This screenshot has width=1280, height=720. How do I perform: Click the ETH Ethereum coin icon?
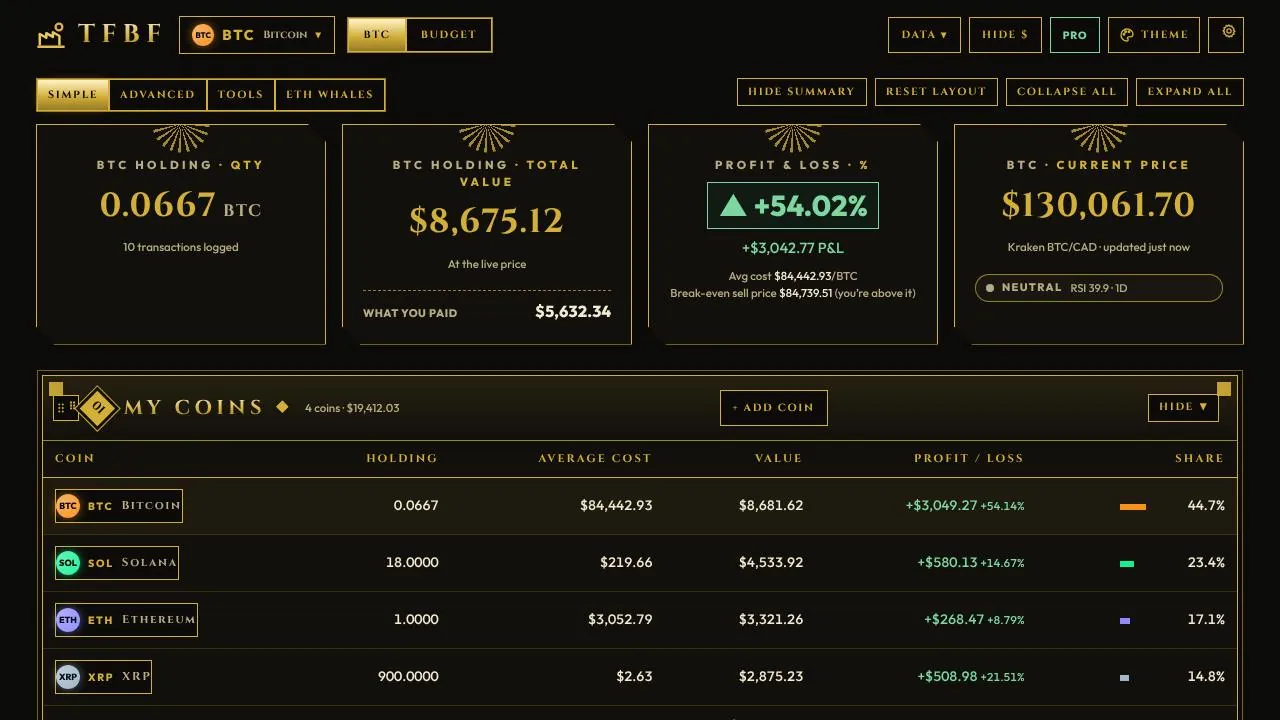68,620
